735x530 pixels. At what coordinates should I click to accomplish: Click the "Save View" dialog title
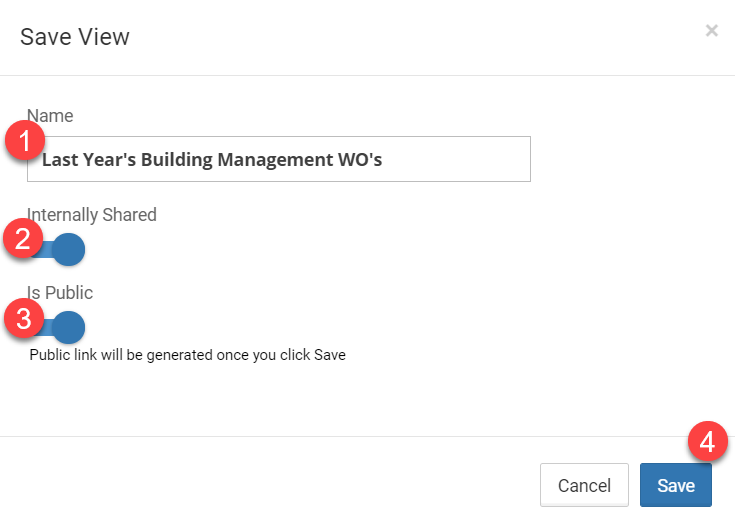pos(75,38)
